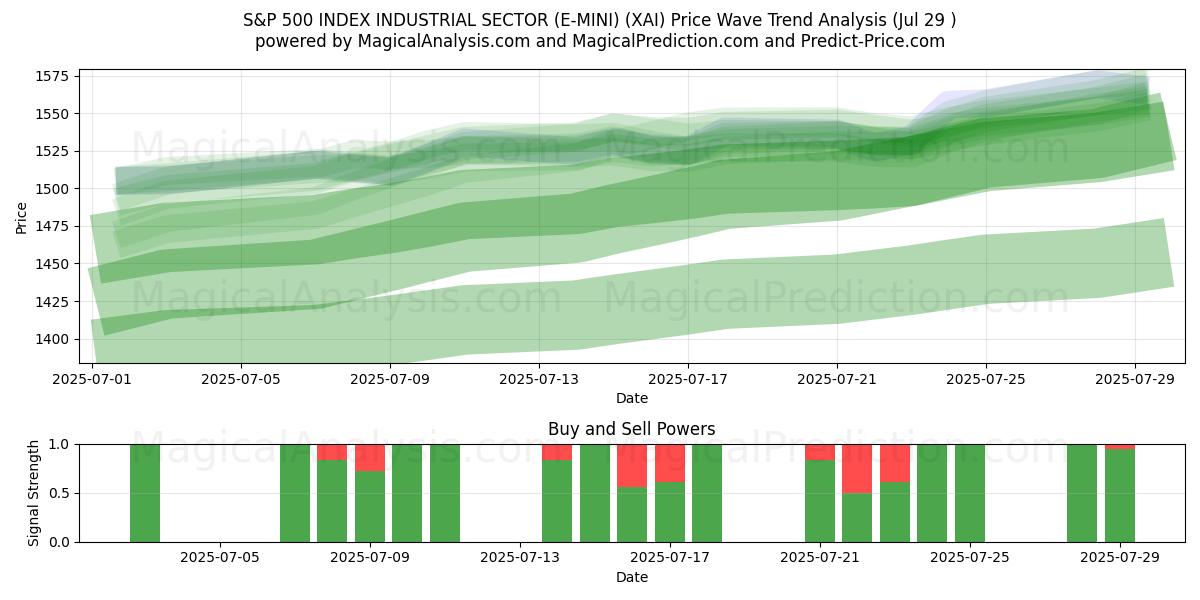Click the 0.0 signal strength tick label

coord(59,542)
